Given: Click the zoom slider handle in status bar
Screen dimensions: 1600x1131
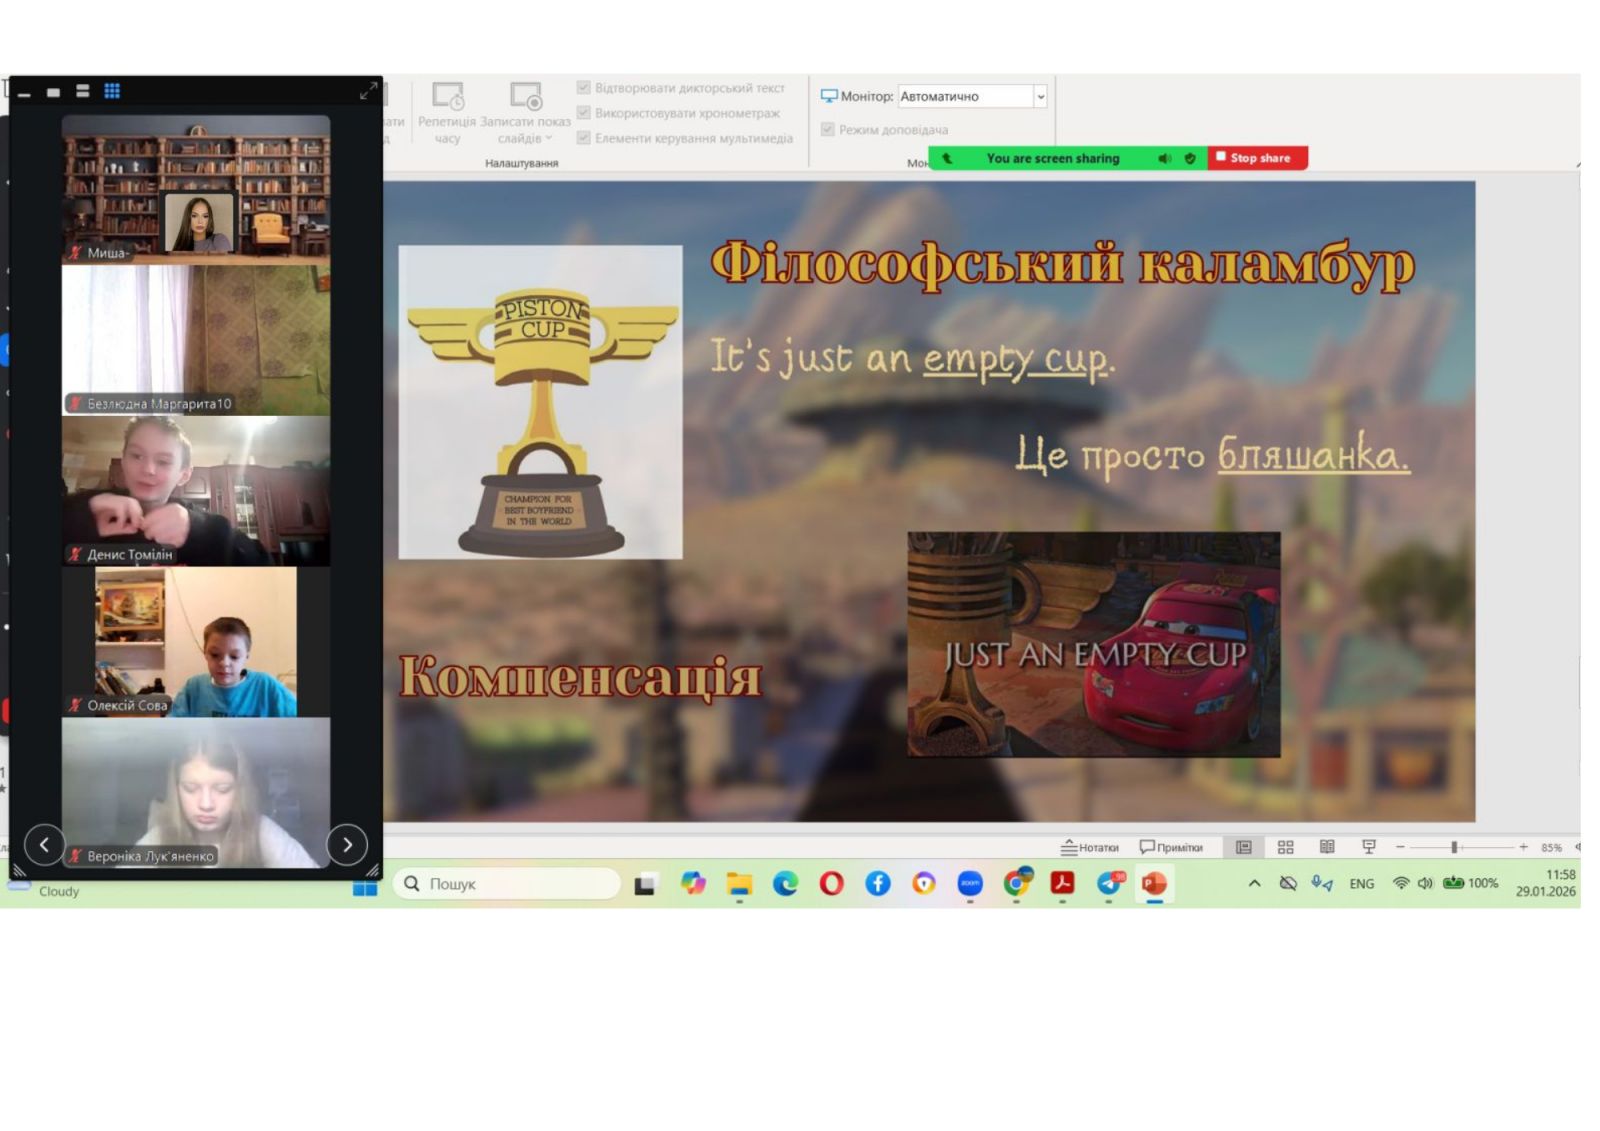Looking at the screenshot, I should [x=1454, y=847].
